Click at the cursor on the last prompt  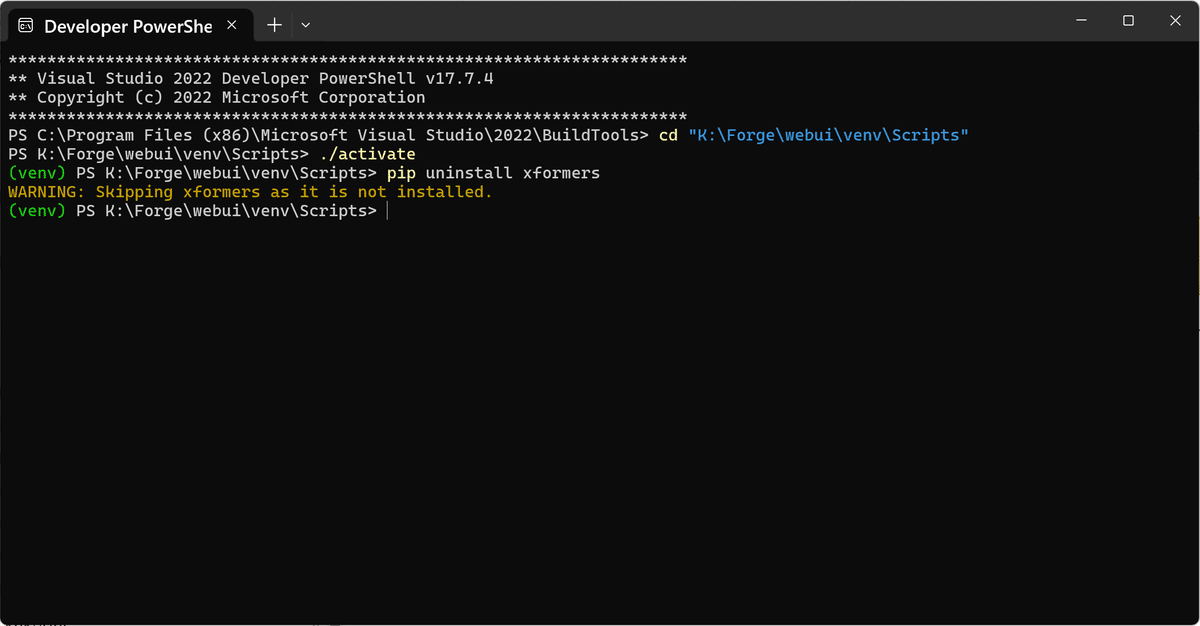[x=387, y=211]
